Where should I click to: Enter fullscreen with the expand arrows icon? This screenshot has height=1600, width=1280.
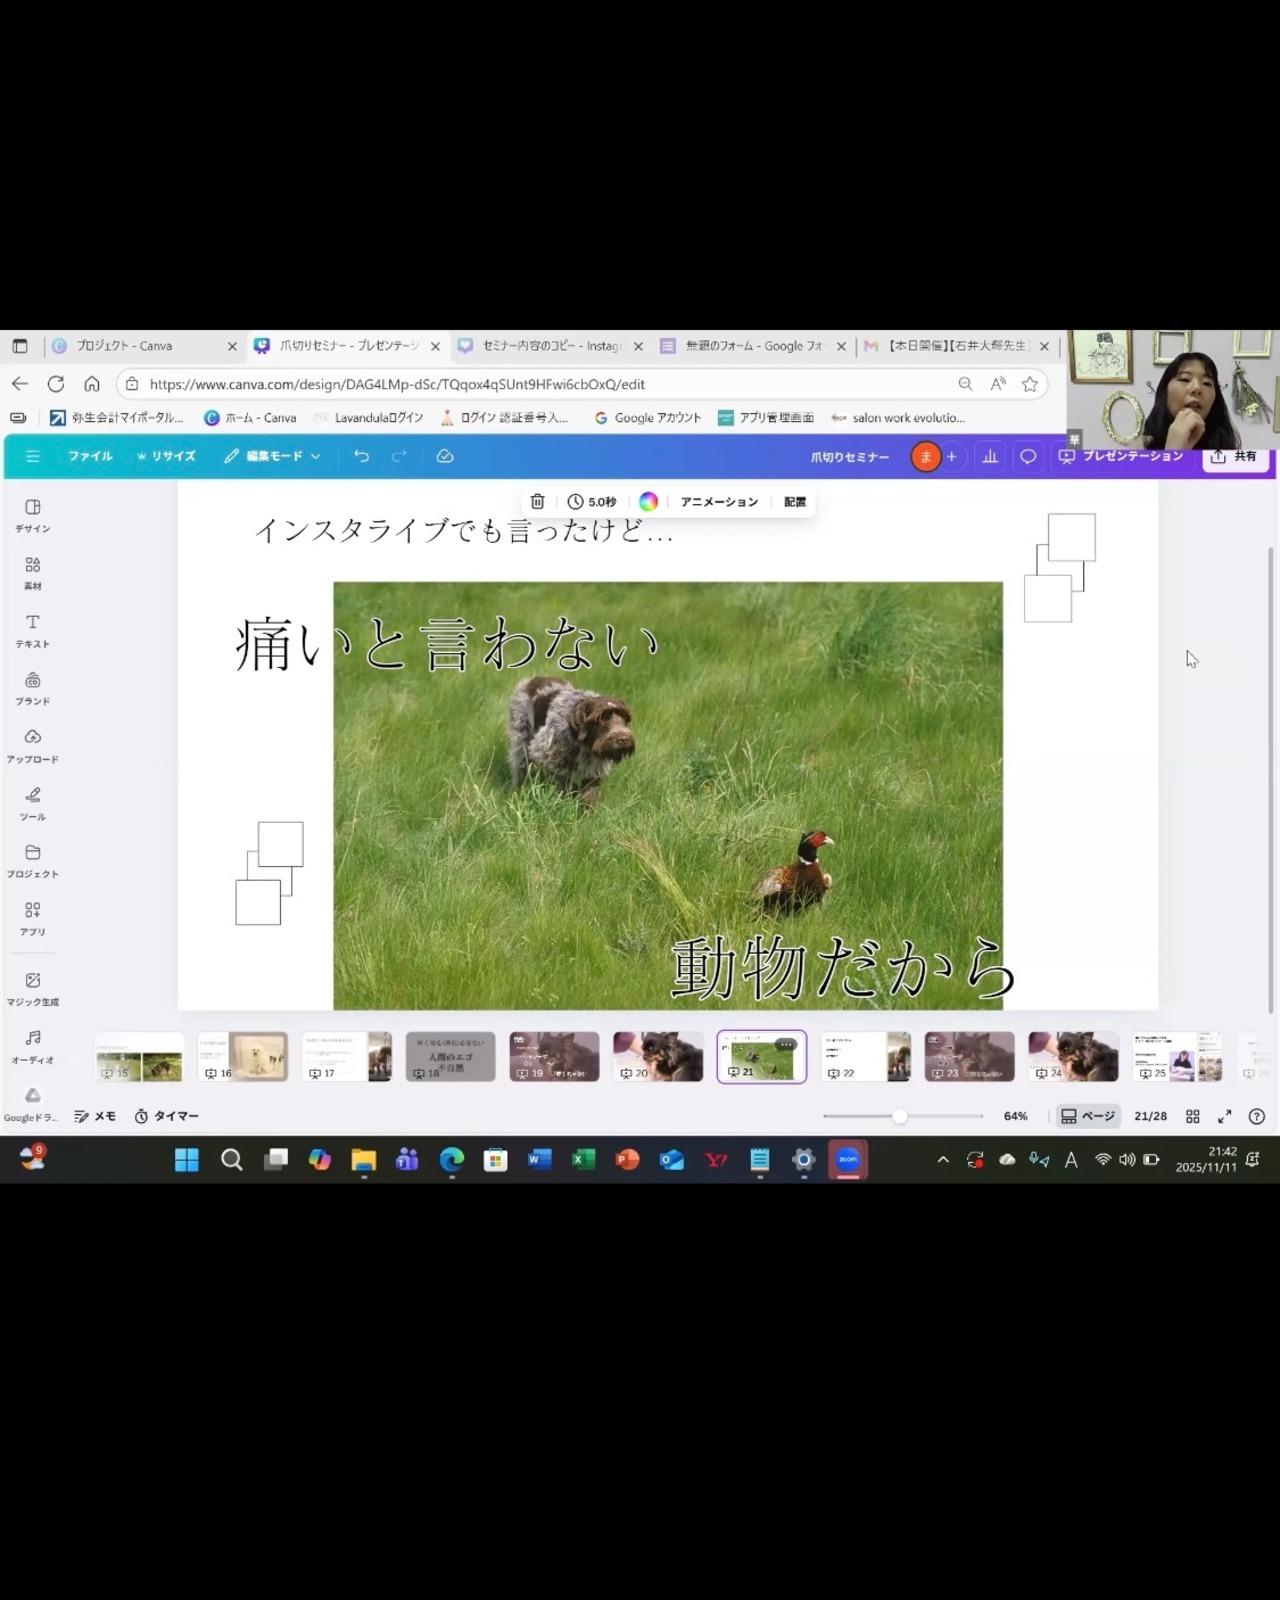tap(1224, 1116)
